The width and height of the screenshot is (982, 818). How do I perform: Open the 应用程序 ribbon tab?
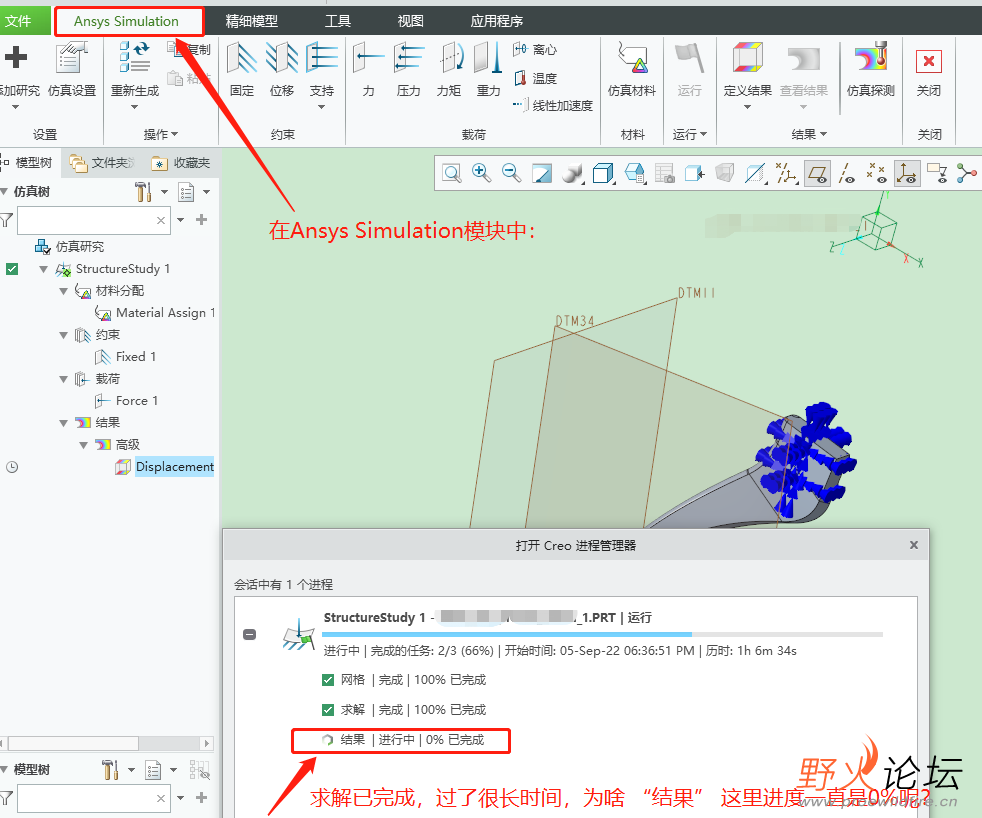[497, 21]
